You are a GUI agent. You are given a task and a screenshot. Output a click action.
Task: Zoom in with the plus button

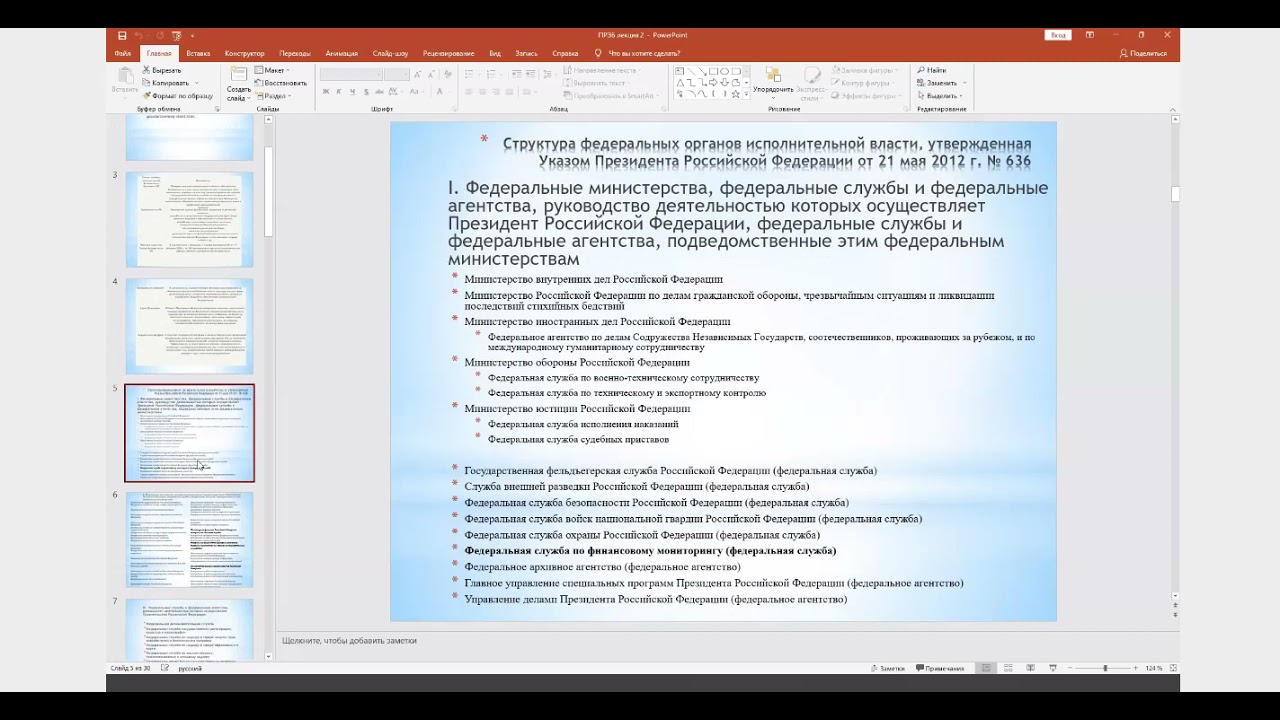[x=1135, y=668]
